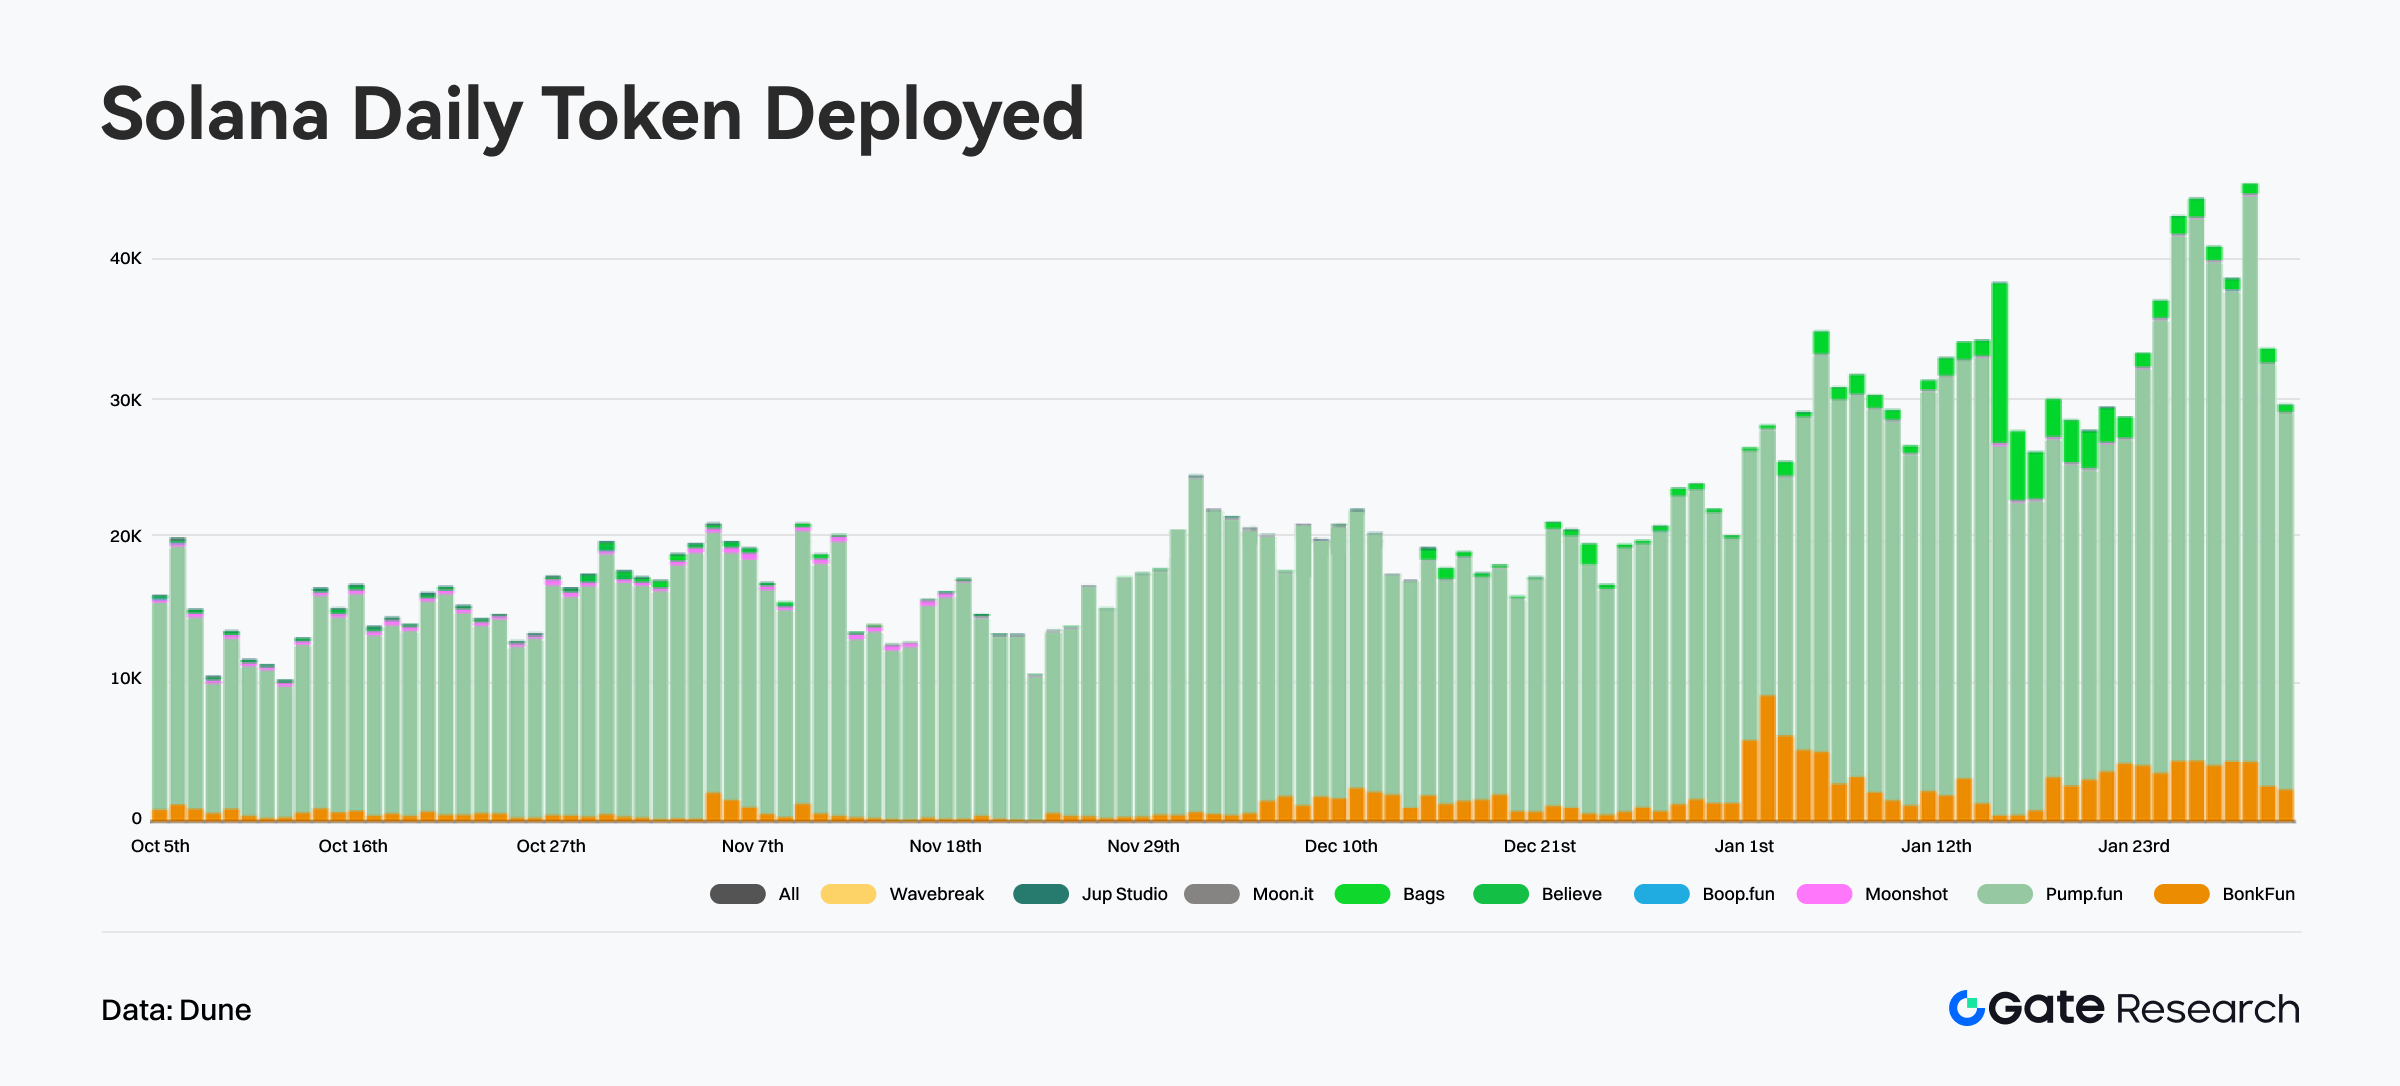Toggle the Bags series legend label
Image resolution: width=2400 pixels, height=1086 pixels.
pyautogui.click(x=1423, y=894)
